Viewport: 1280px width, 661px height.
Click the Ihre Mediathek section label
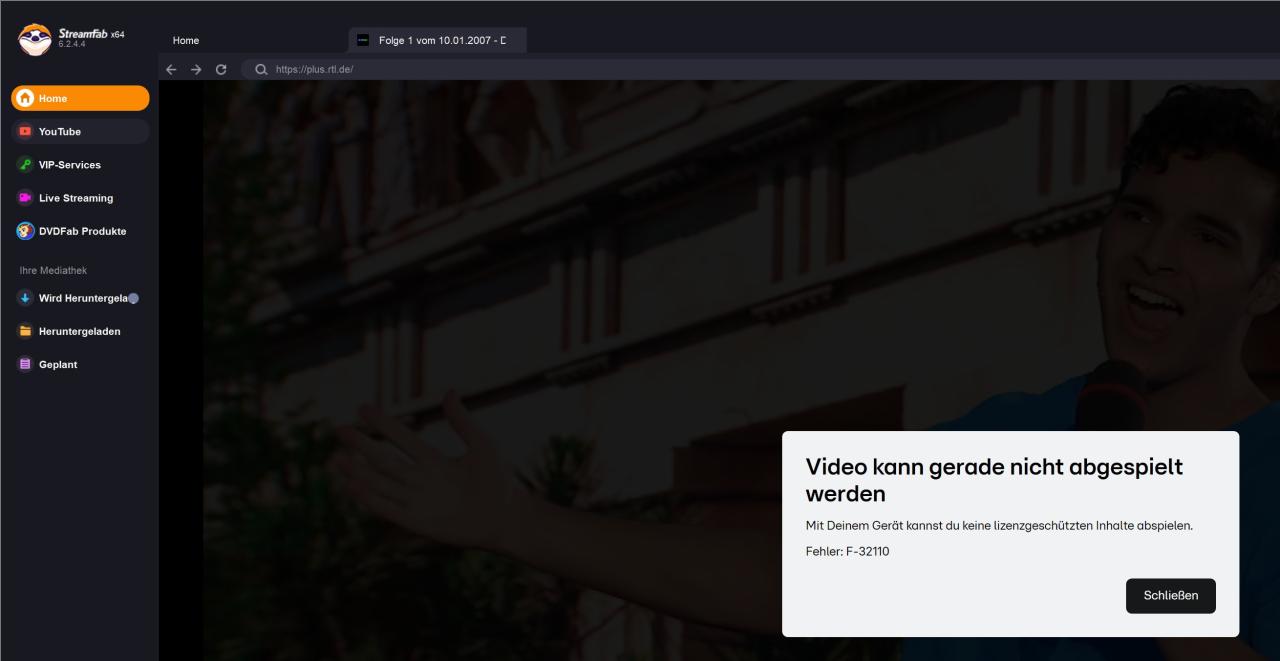(53, 270)
